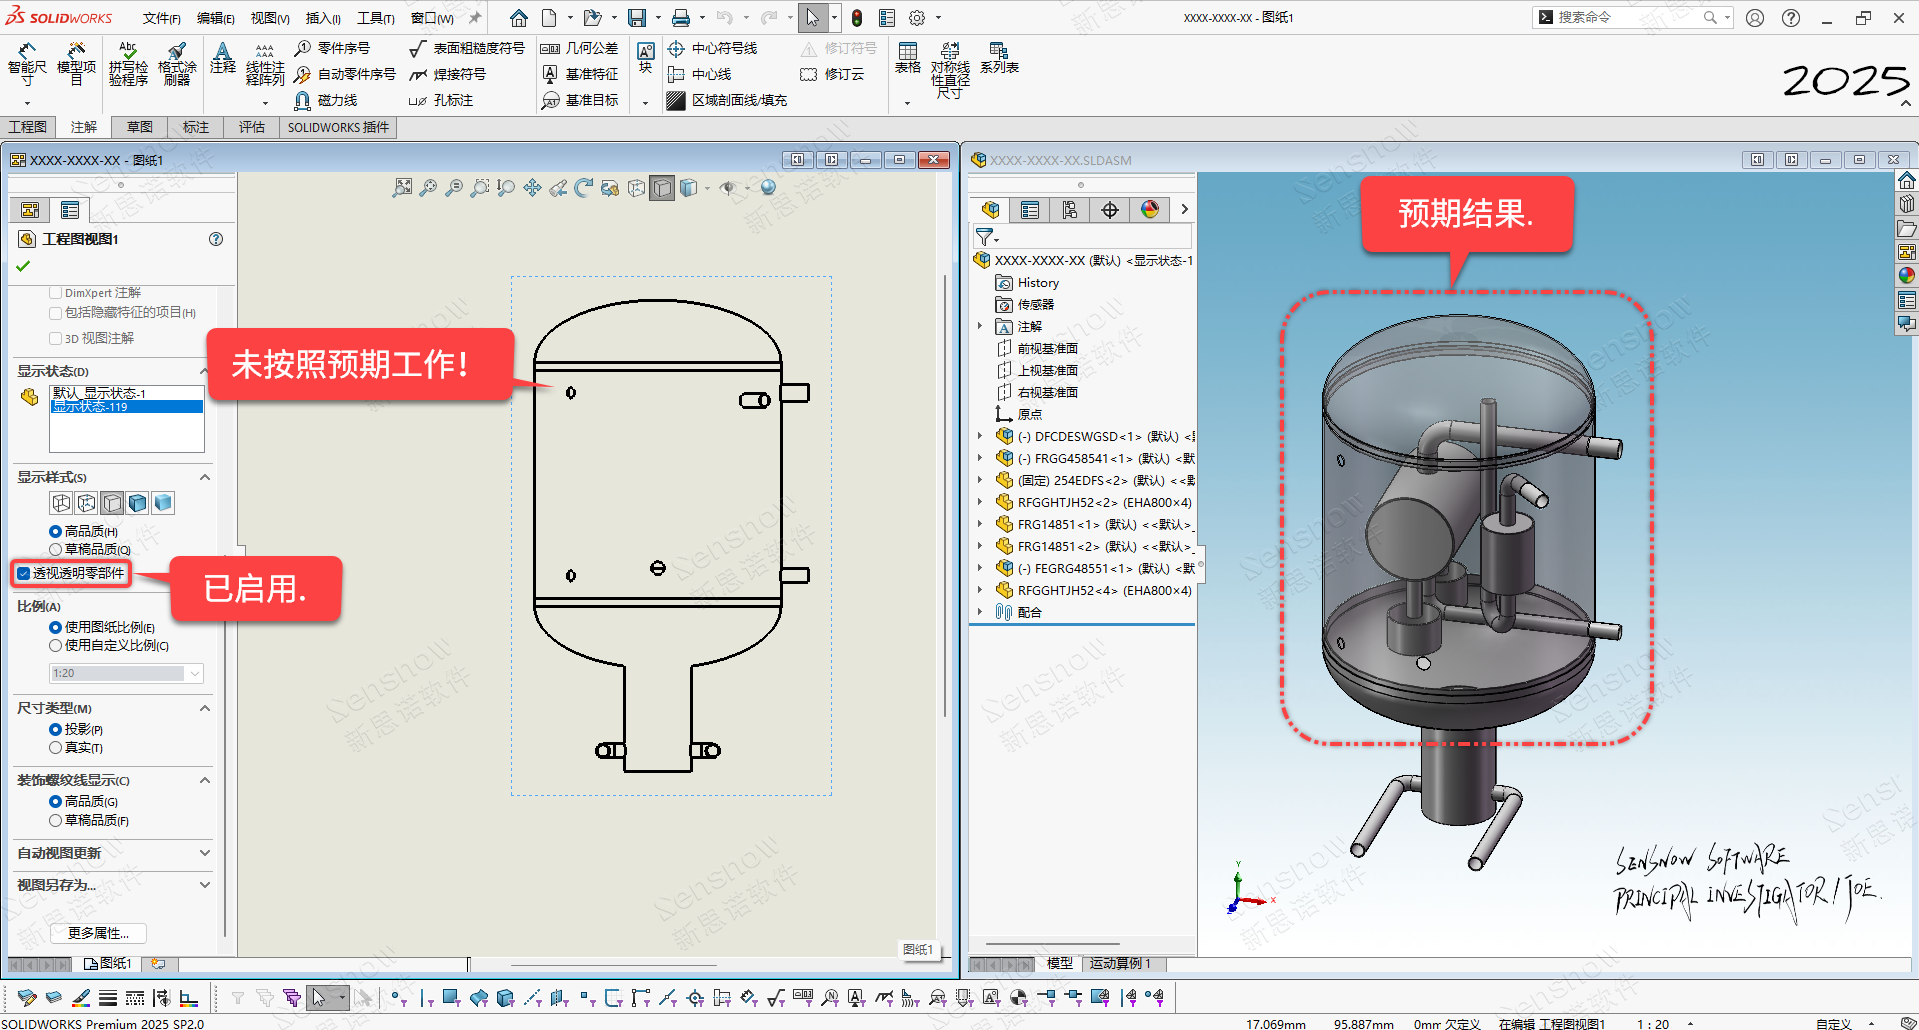Uncheck the 透视透明零部件 checkbox

[24, 573]
